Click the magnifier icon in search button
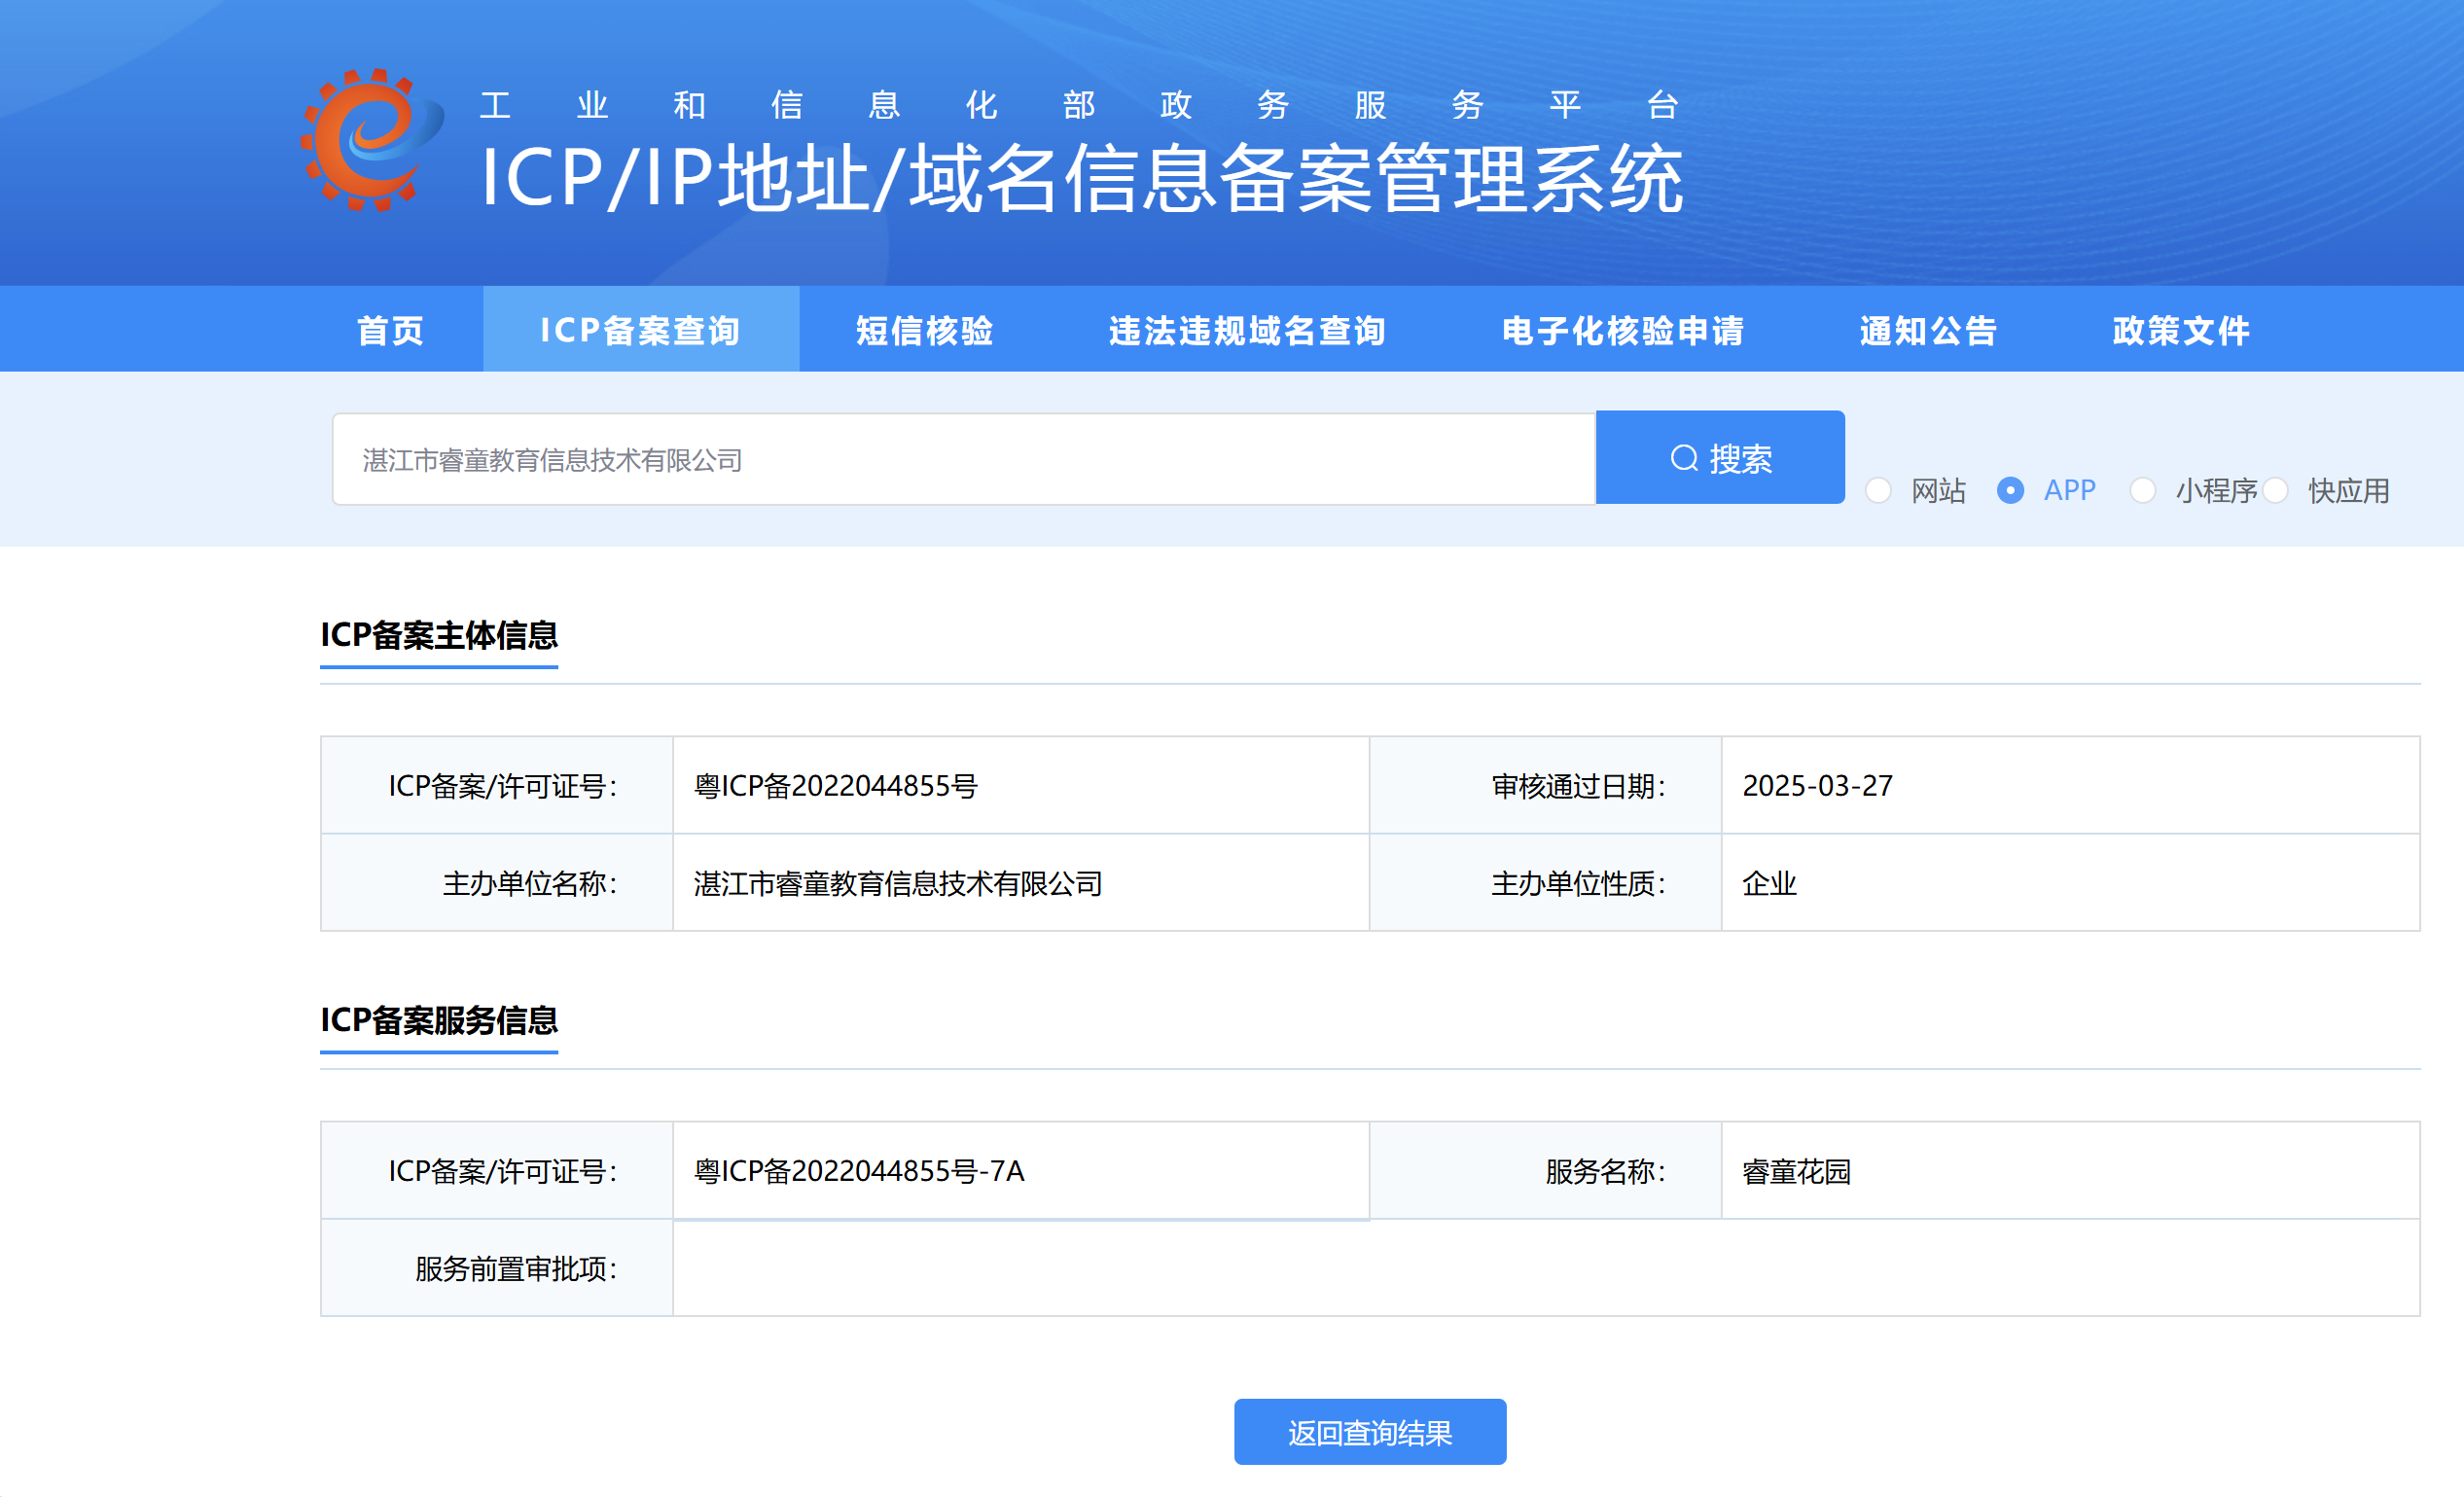The height and width of the screenshot is (1497, 2464). (x=1684, y=458)
